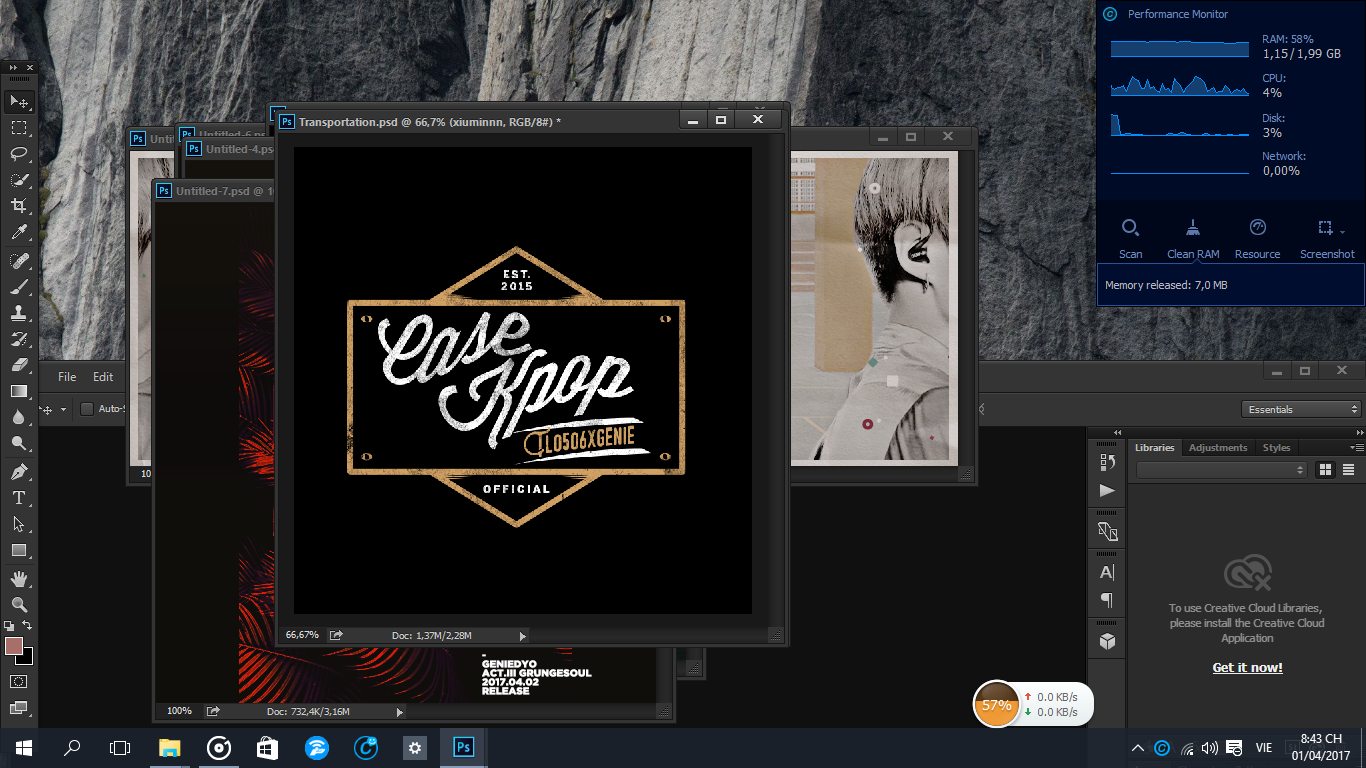Change the screen mode button
This screenshot has height=768, width=1366.
(19, 708)
